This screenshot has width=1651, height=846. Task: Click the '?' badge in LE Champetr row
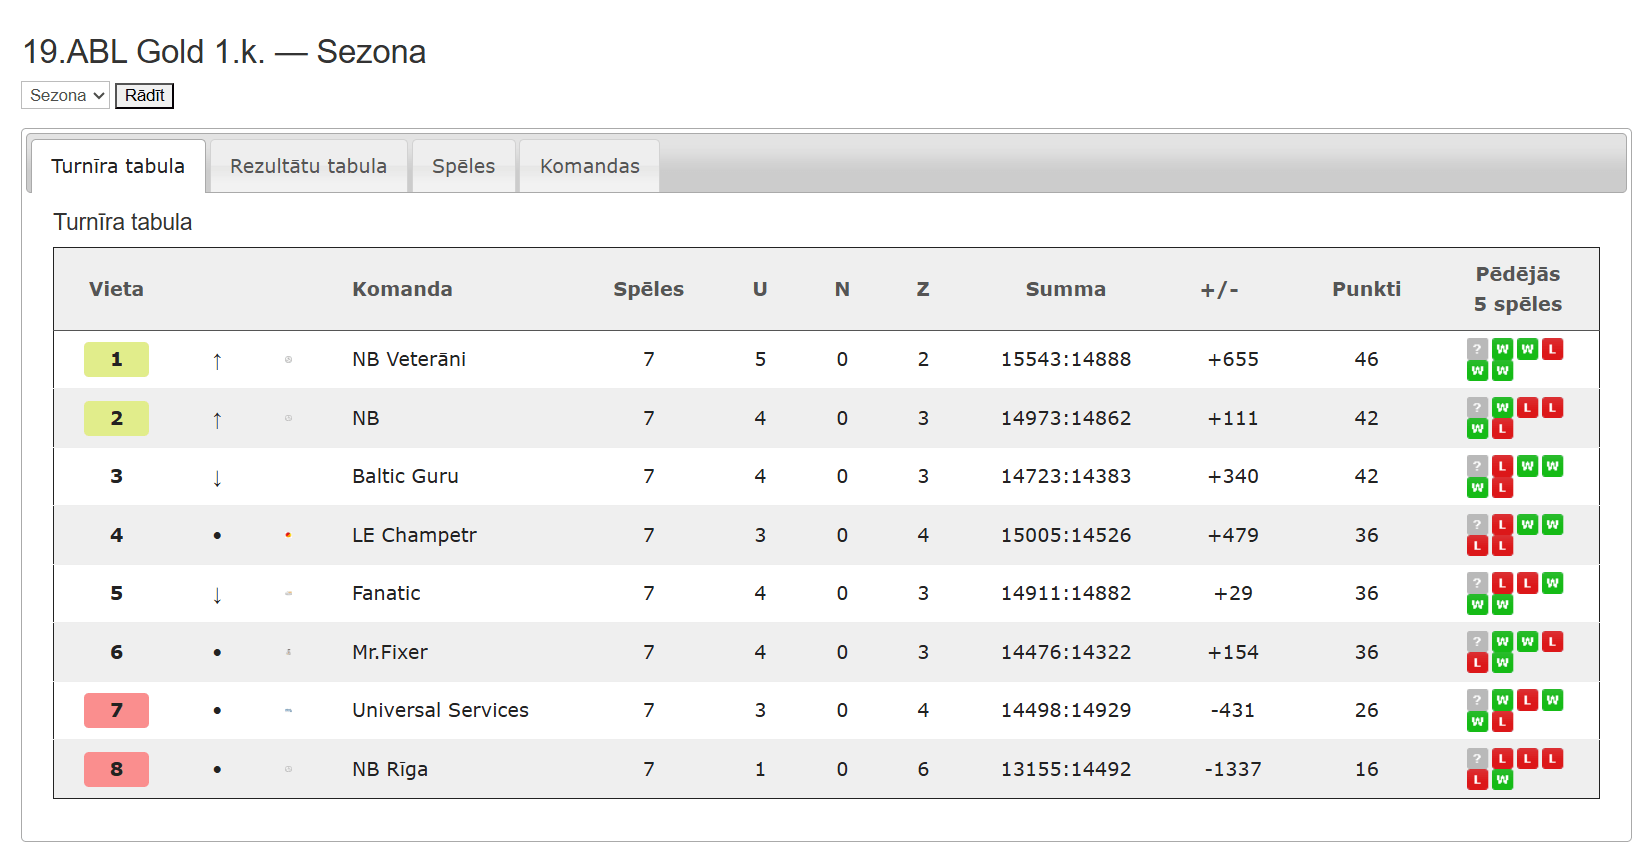(1477, 524)
